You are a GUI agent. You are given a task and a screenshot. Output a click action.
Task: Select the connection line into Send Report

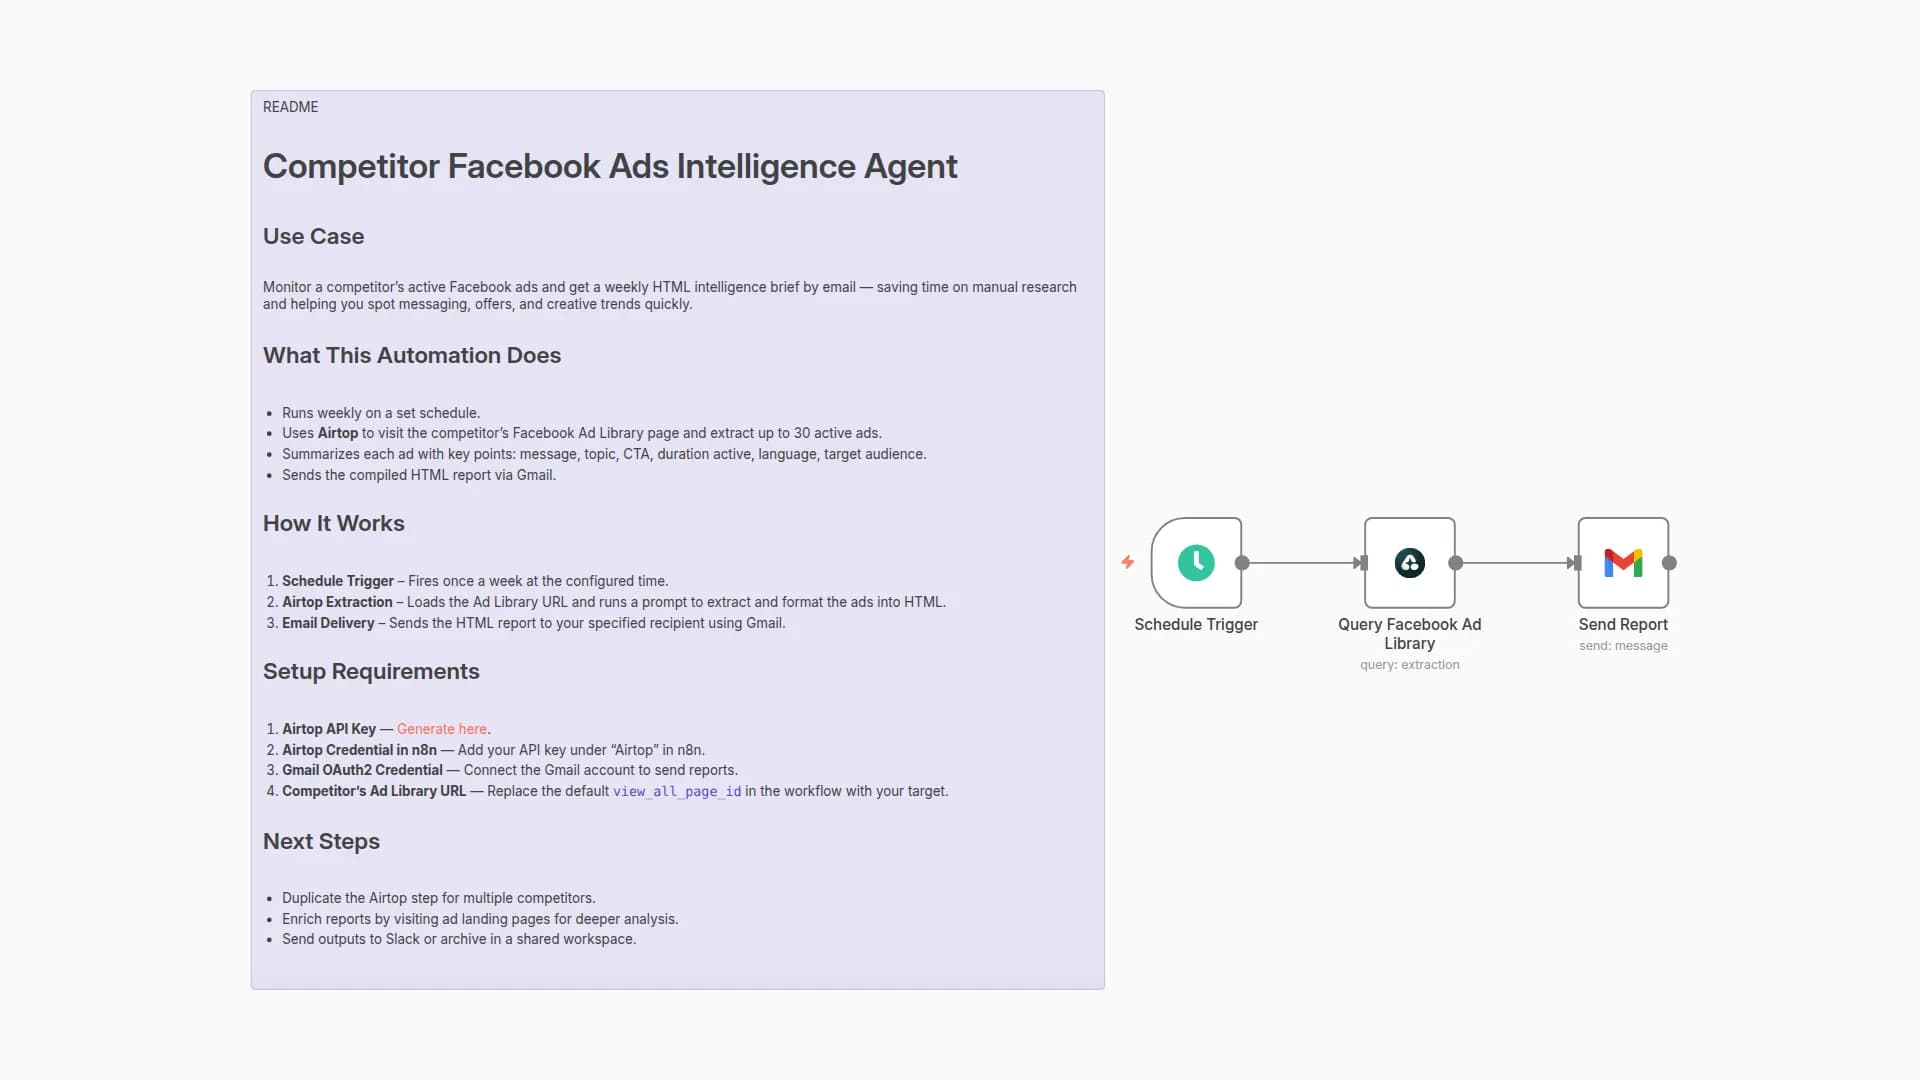pyautogui.click(x=1514, y=563)
